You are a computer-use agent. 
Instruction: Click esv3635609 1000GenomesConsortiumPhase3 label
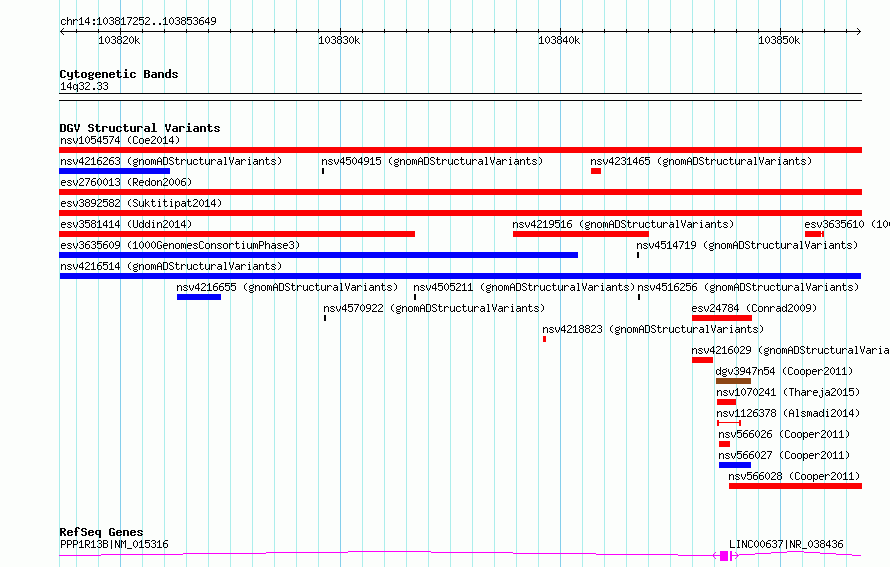tap(180, 245)
